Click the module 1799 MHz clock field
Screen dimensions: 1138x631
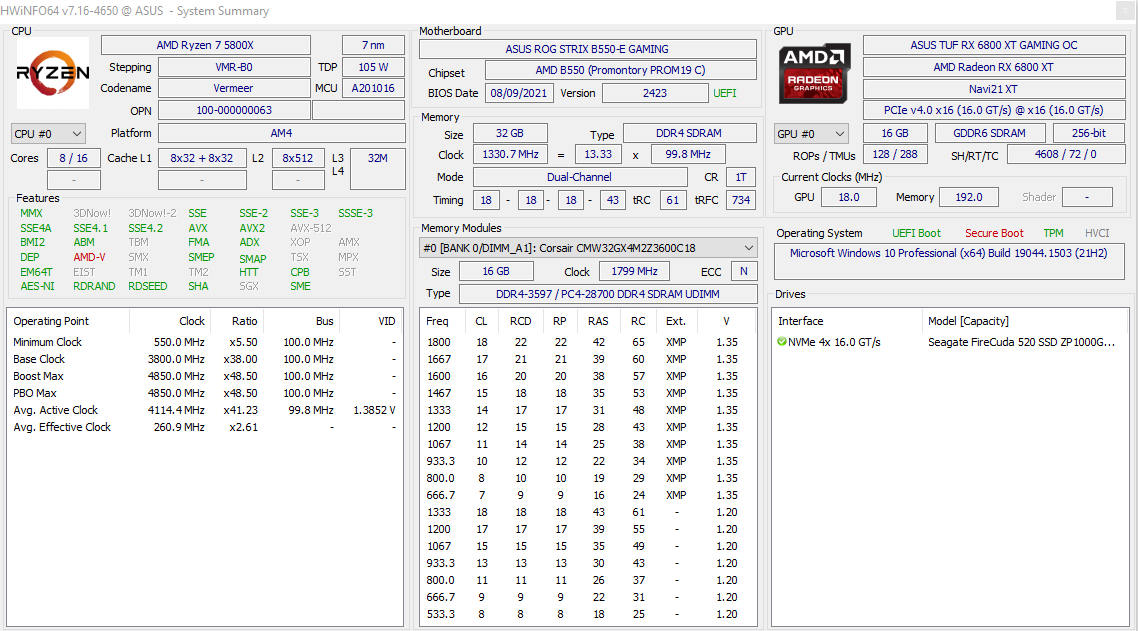(634, 271)
